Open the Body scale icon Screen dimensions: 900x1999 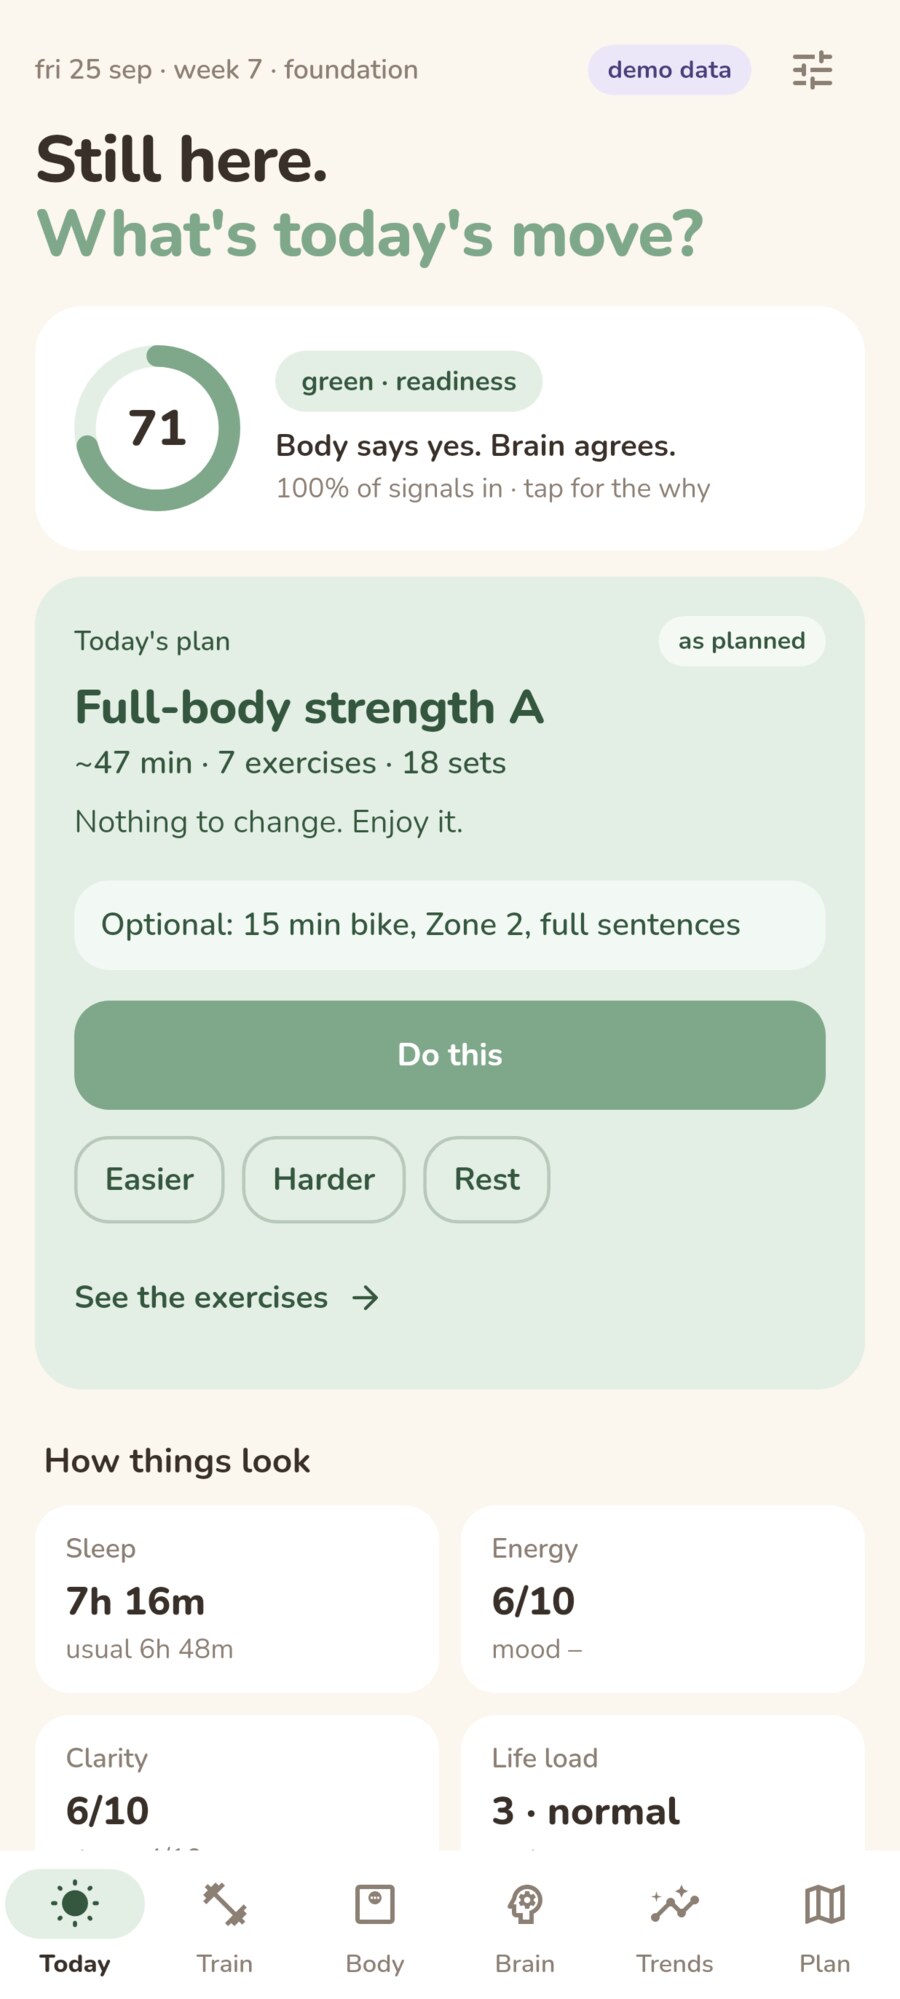(375, 1904)
